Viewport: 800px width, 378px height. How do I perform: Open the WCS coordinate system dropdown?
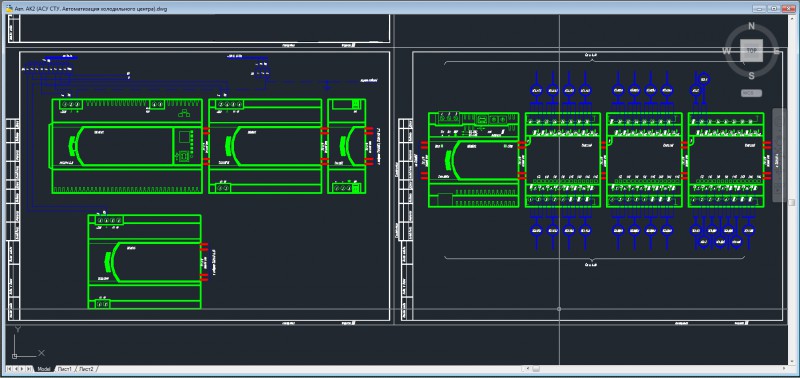click(752, 93)
